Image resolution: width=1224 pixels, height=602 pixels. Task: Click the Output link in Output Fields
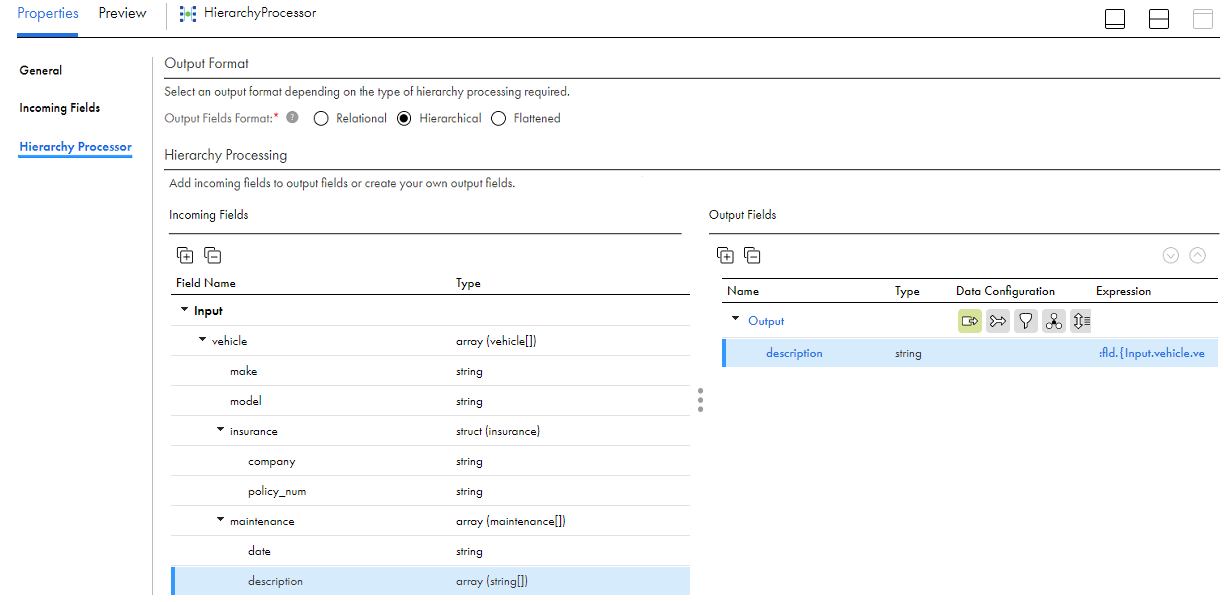766,321
